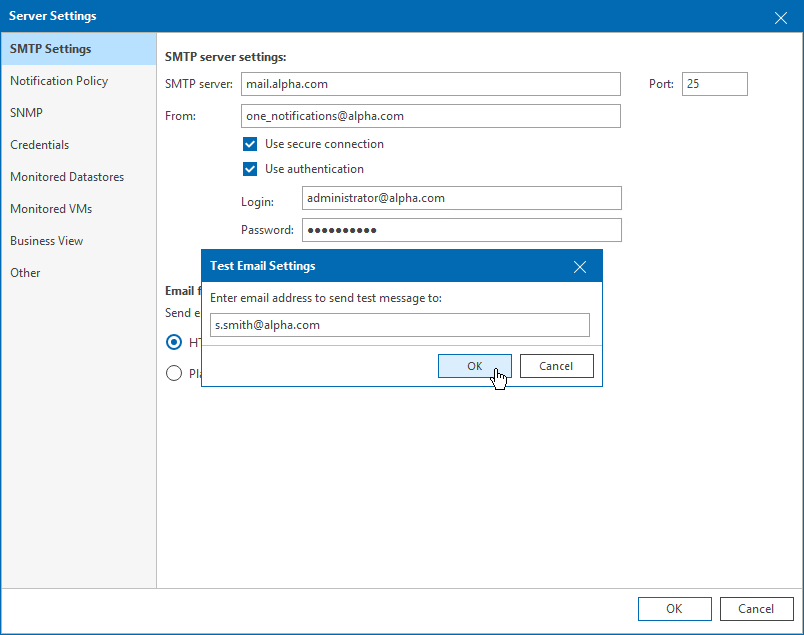Select the plain text format radio button

(174, 374)
